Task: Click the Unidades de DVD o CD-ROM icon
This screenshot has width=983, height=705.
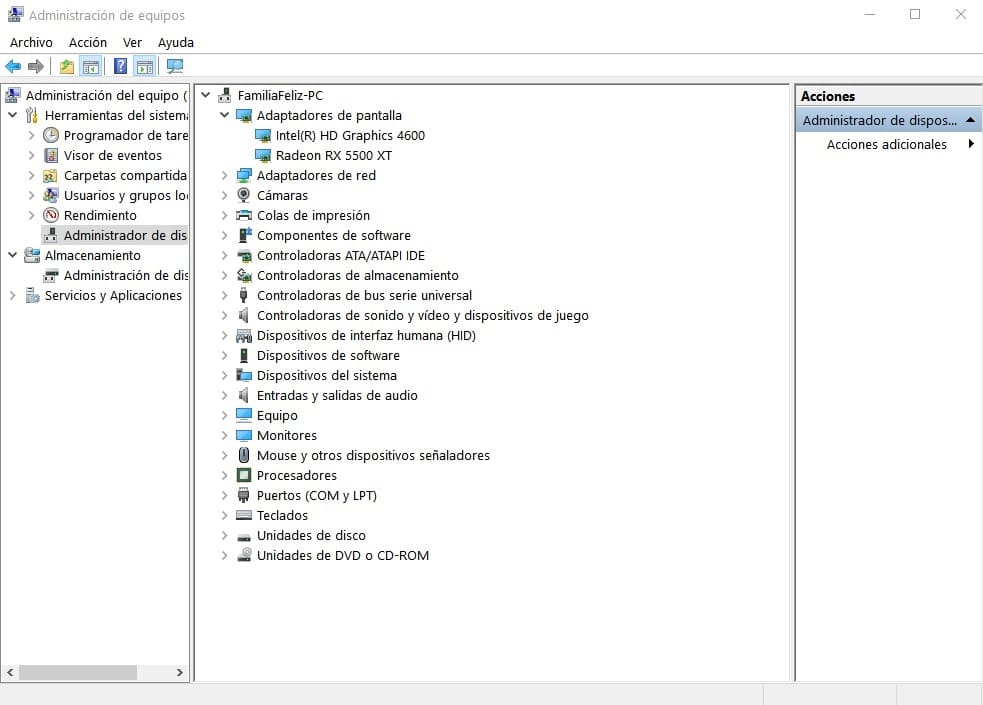Action: click(244, 555)
